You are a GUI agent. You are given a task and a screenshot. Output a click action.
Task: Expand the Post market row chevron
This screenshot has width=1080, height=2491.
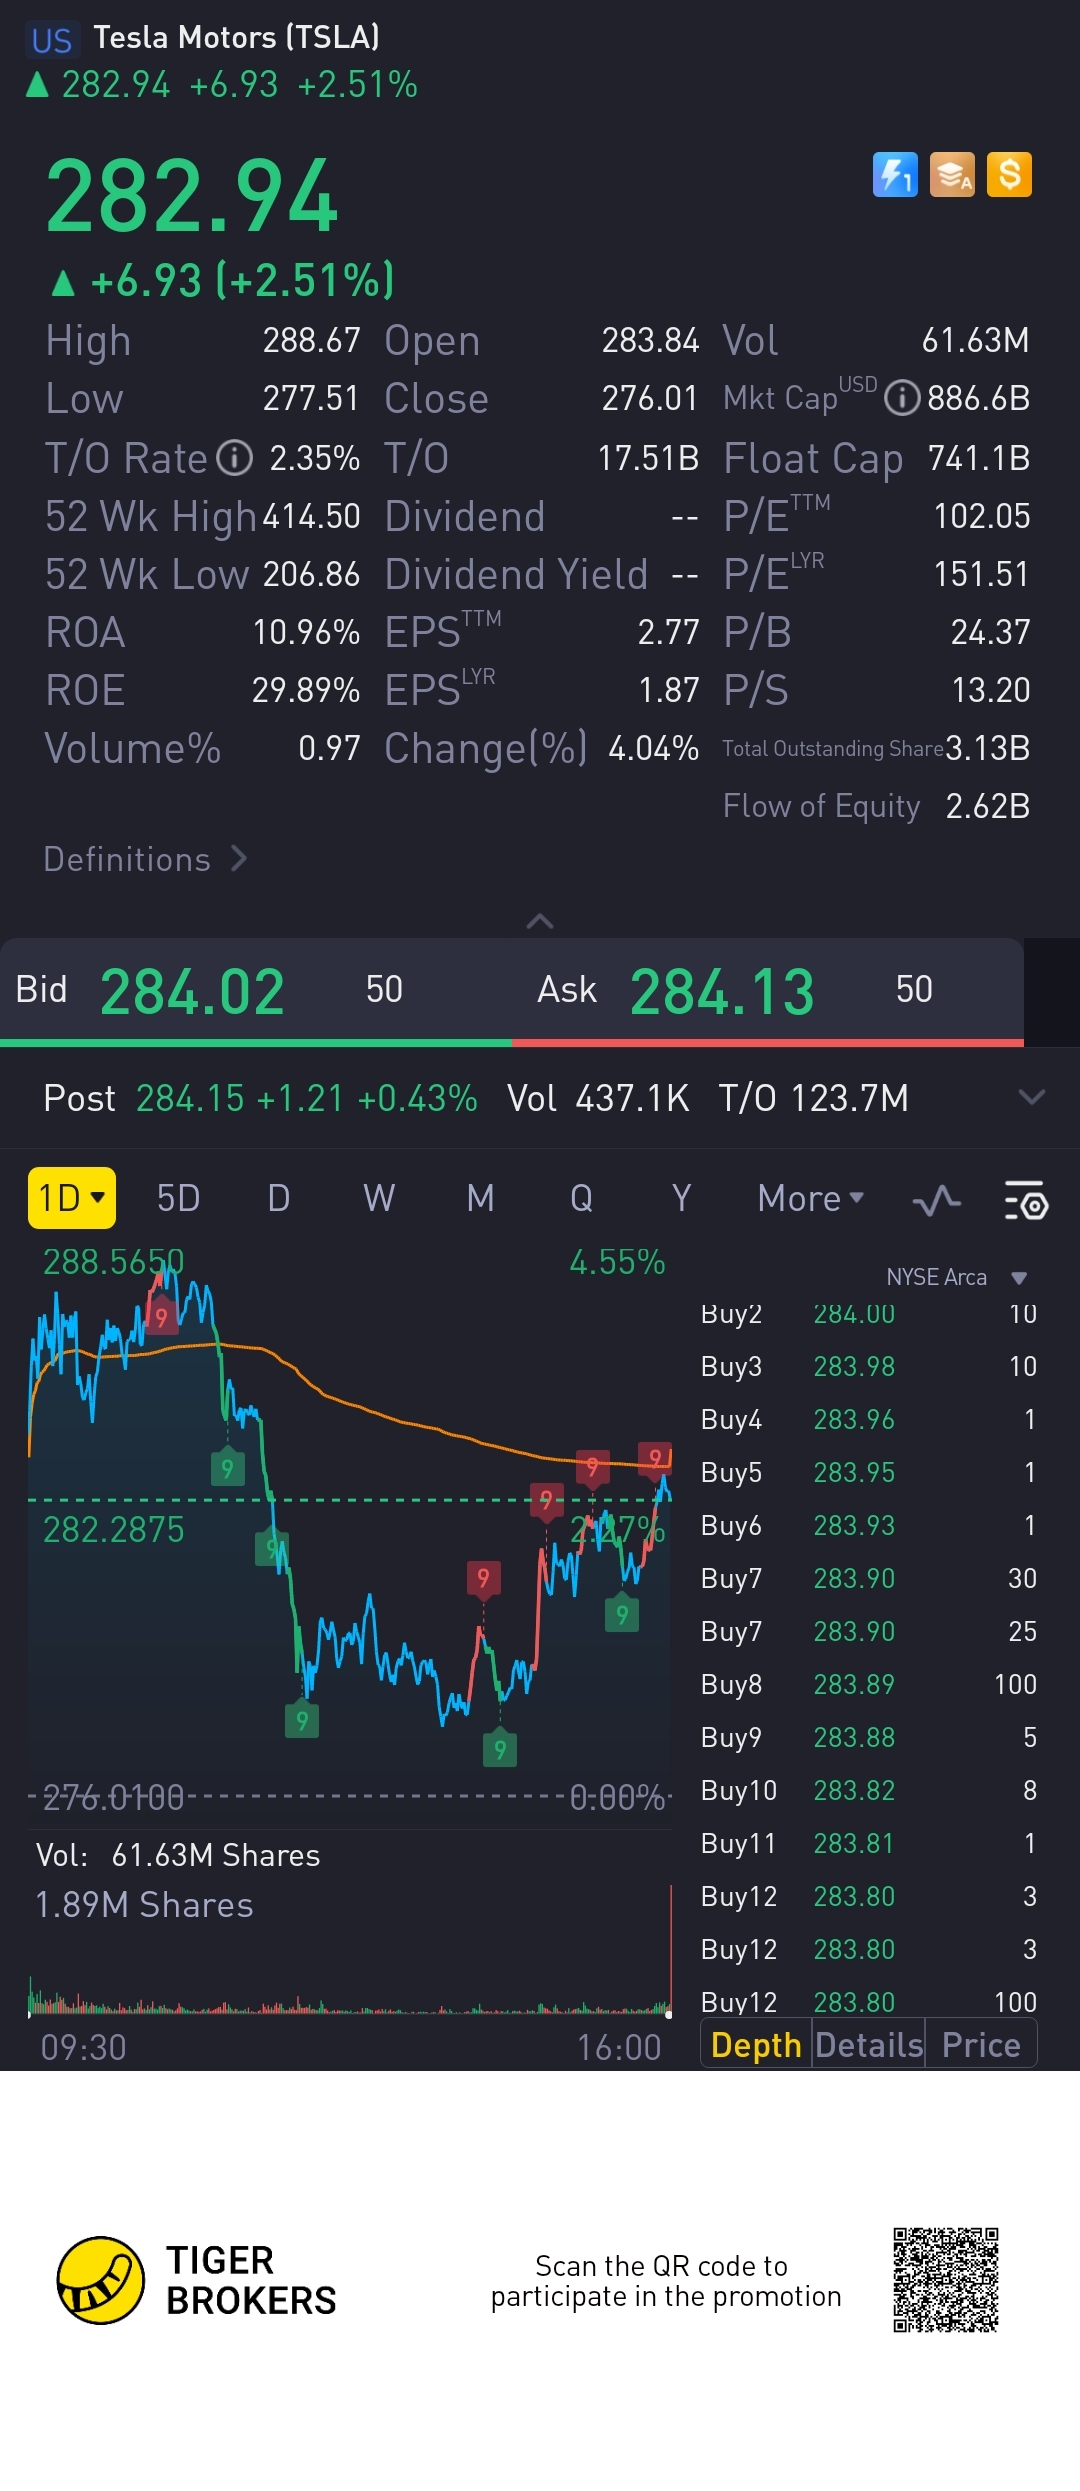[1031, 1097]
